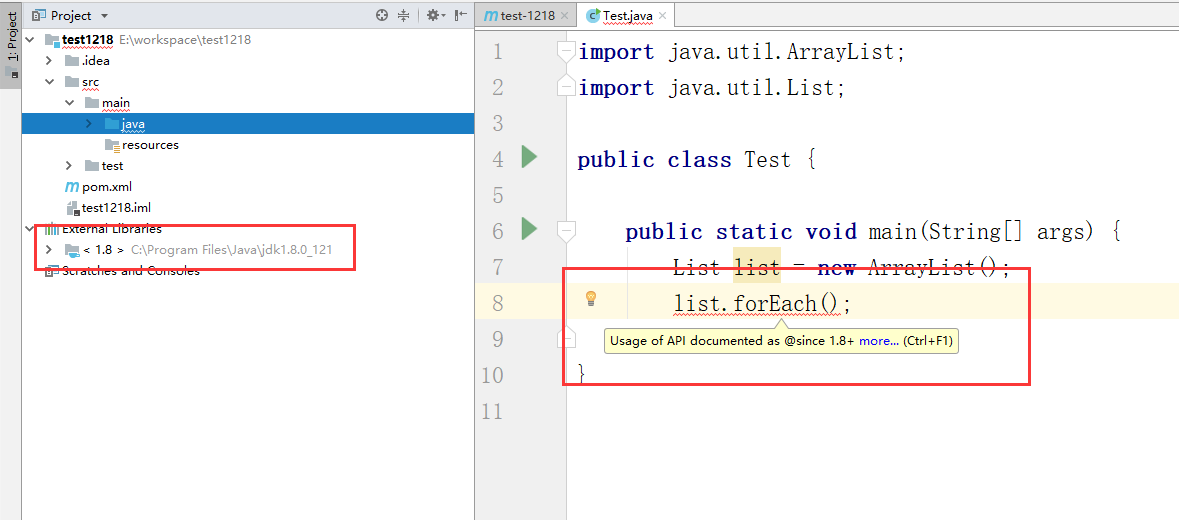Click the External Libraries icon
This screenshot has width=1179, height=520.
point(52,229)
